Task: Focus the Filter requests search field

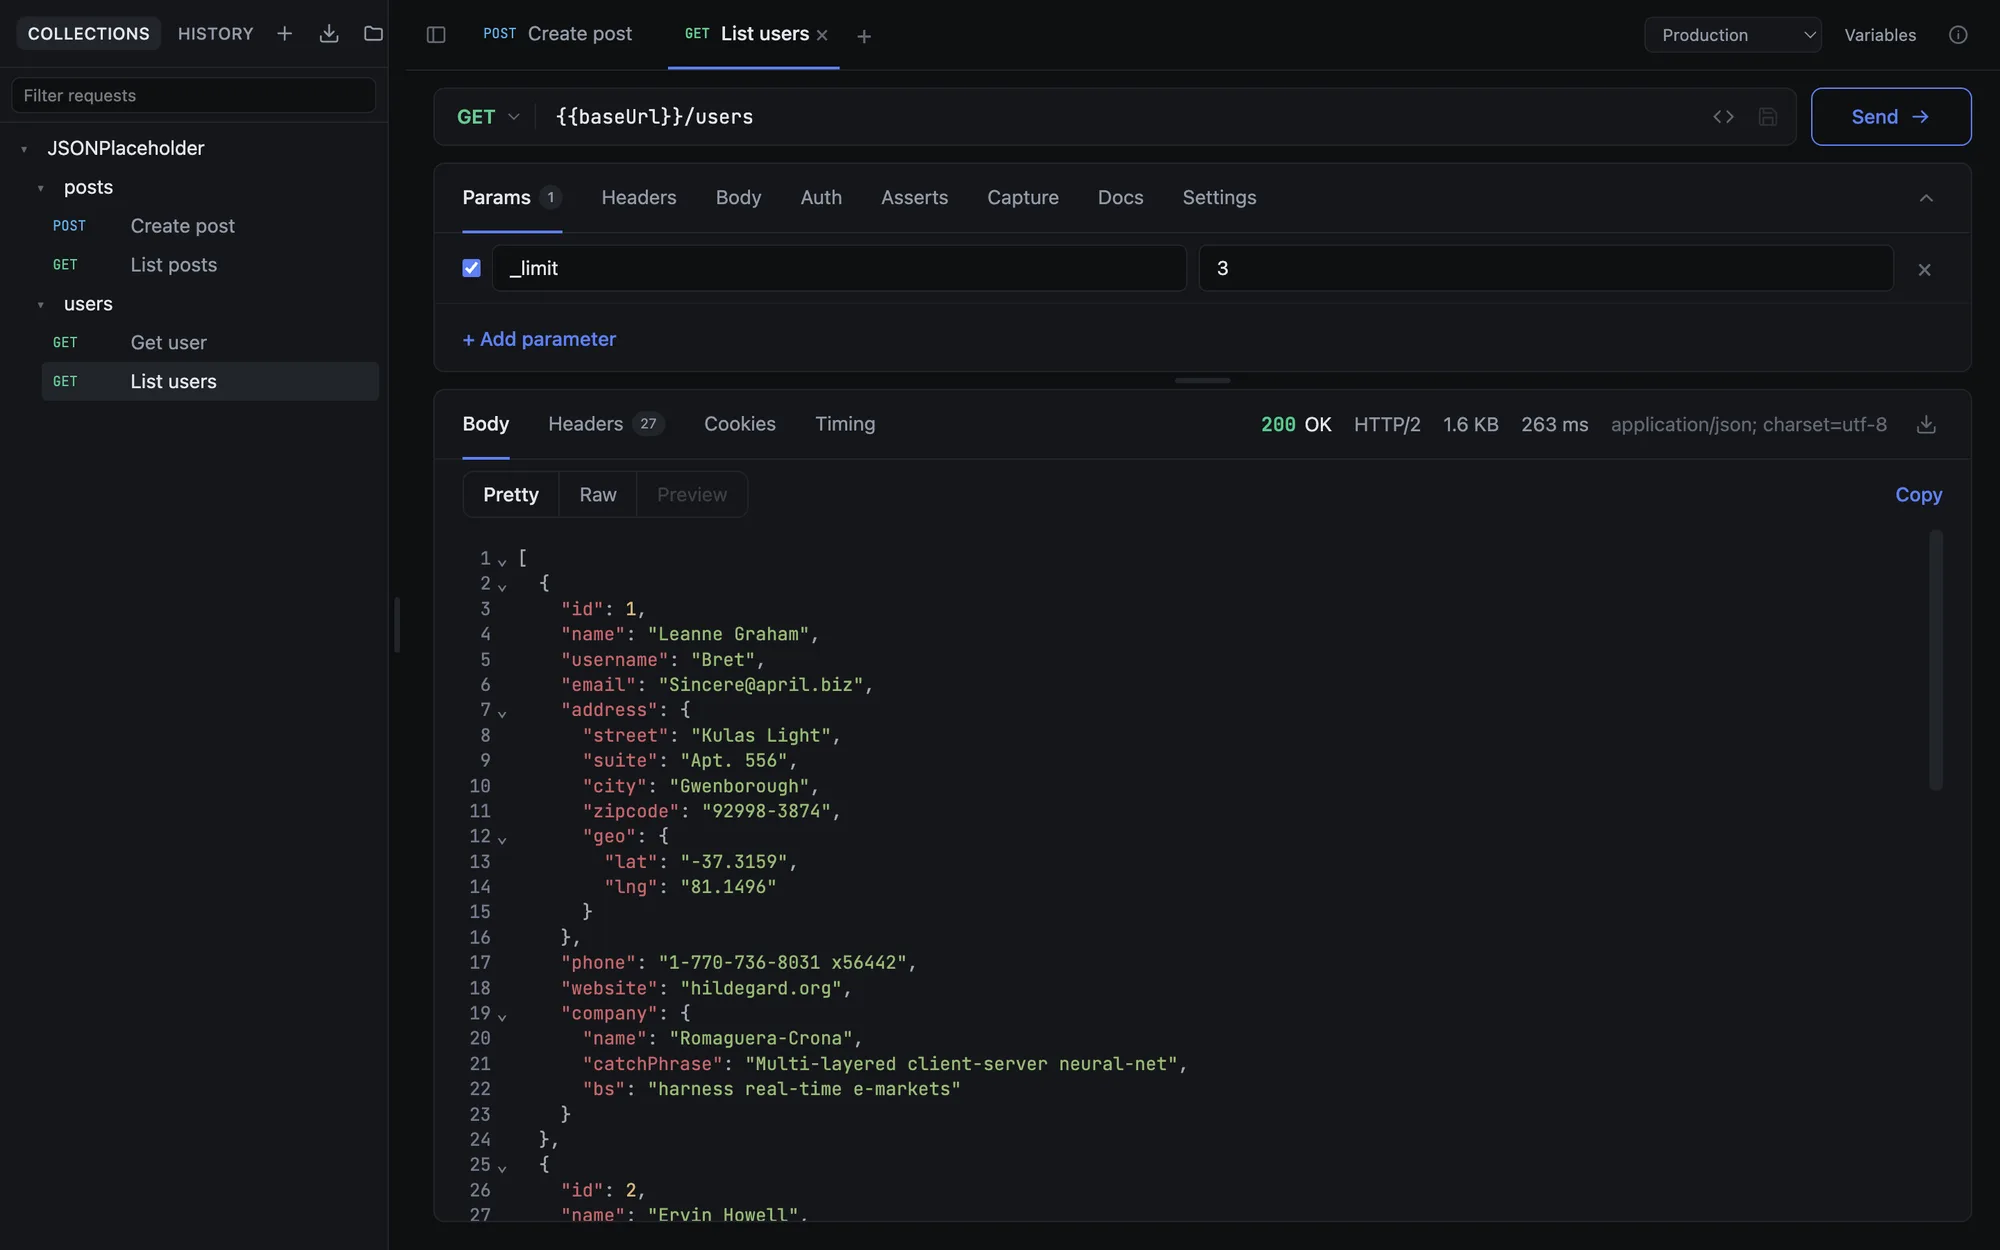Action: (194, 96)
